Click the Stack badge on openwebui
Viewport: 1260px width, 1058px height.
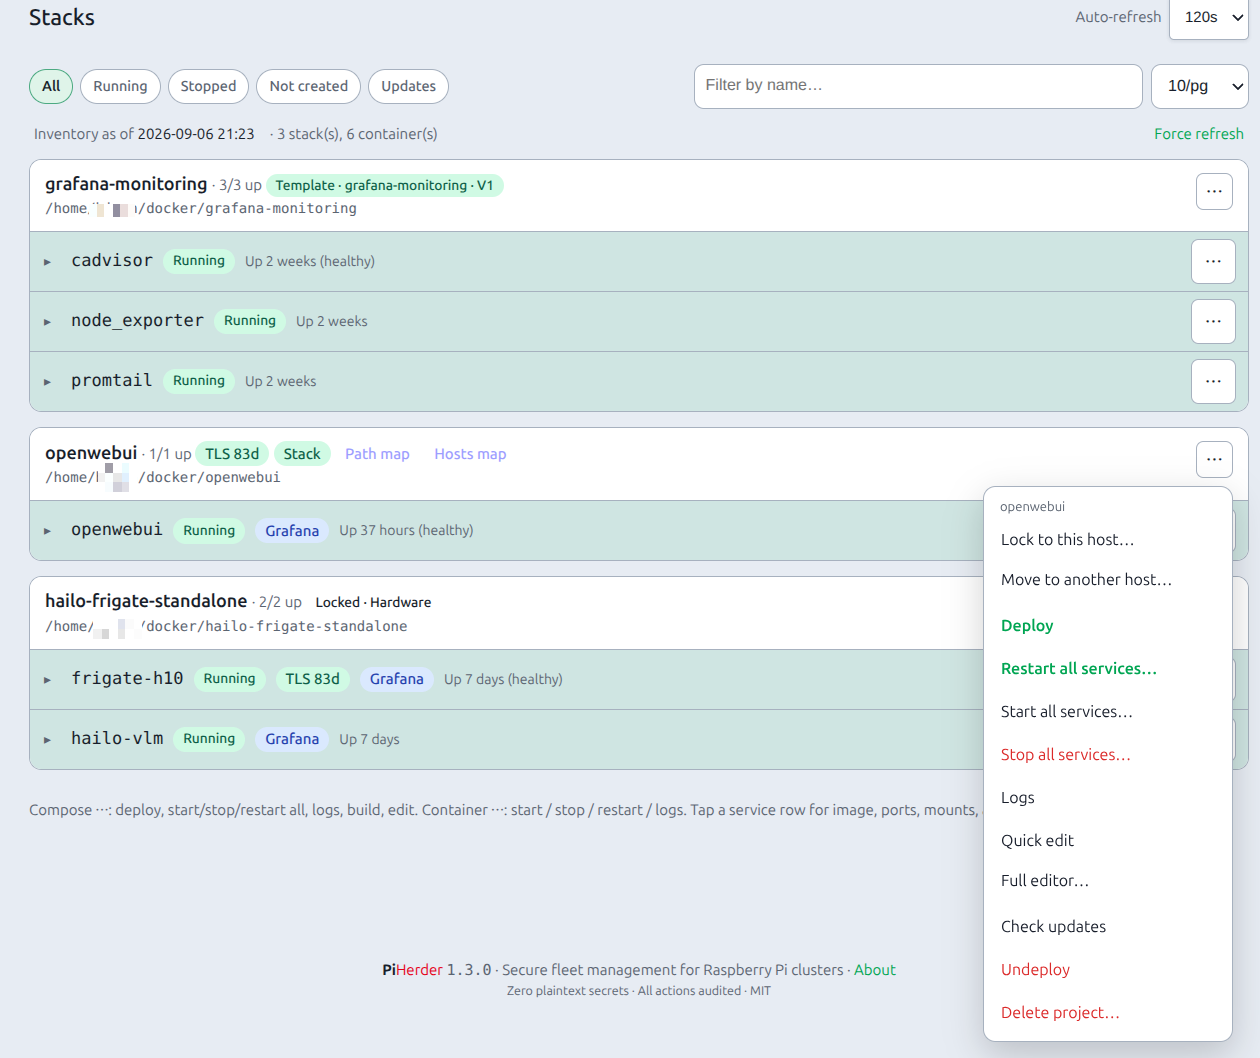[x=302, y=454]
